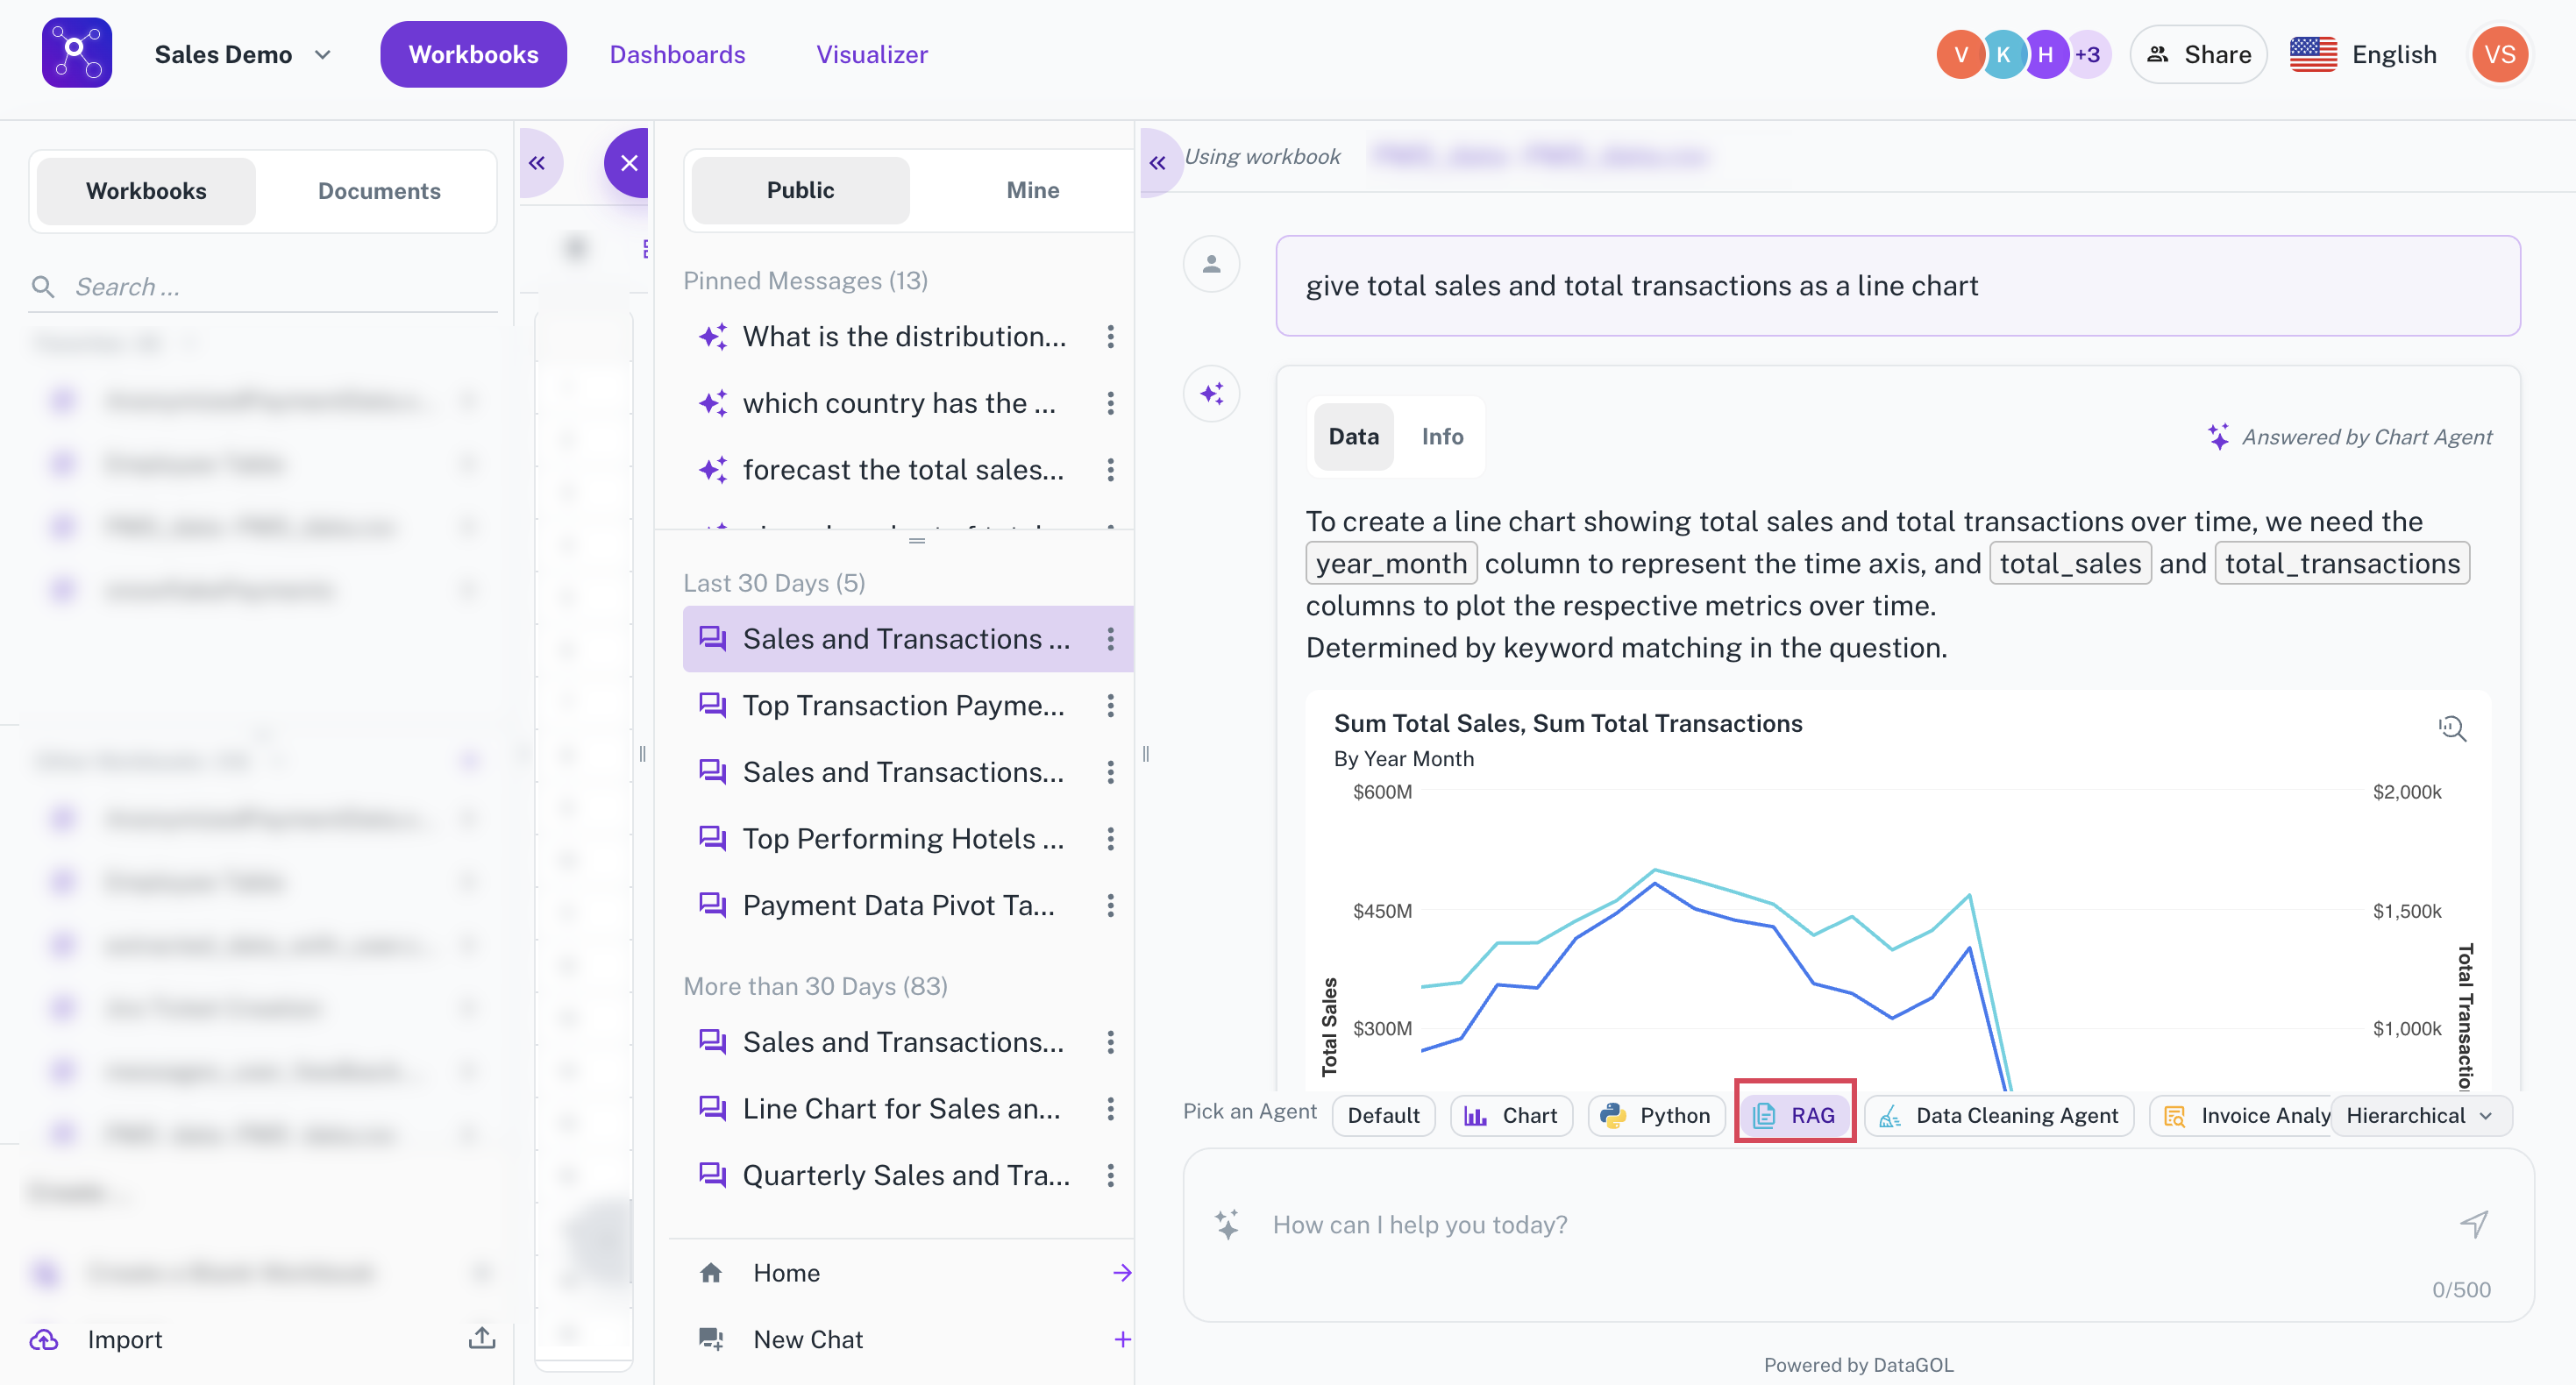This screenshot has width=2576, height=1385.
Task: Open options for 'forecast the total sales...'
Action: coord(1110,470)
